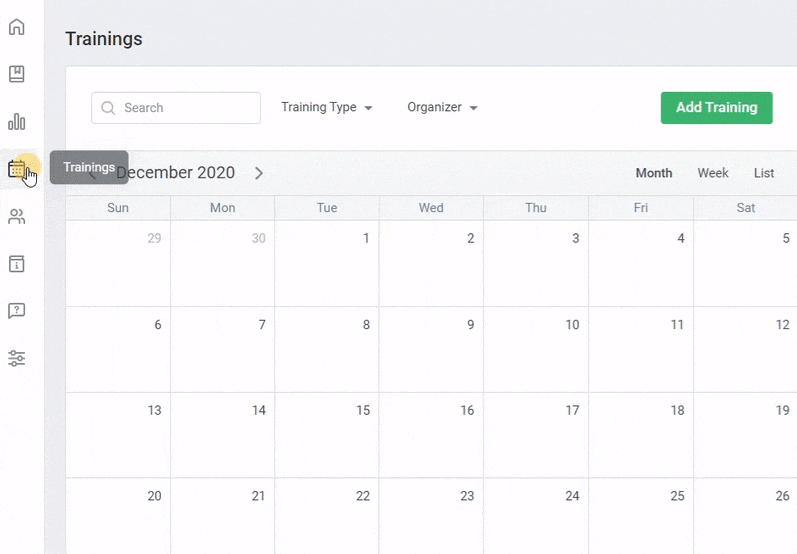This screenshot has width=797, height=554.
Task: Select December 16 calendar cell
Action: (x=431, y=435)
